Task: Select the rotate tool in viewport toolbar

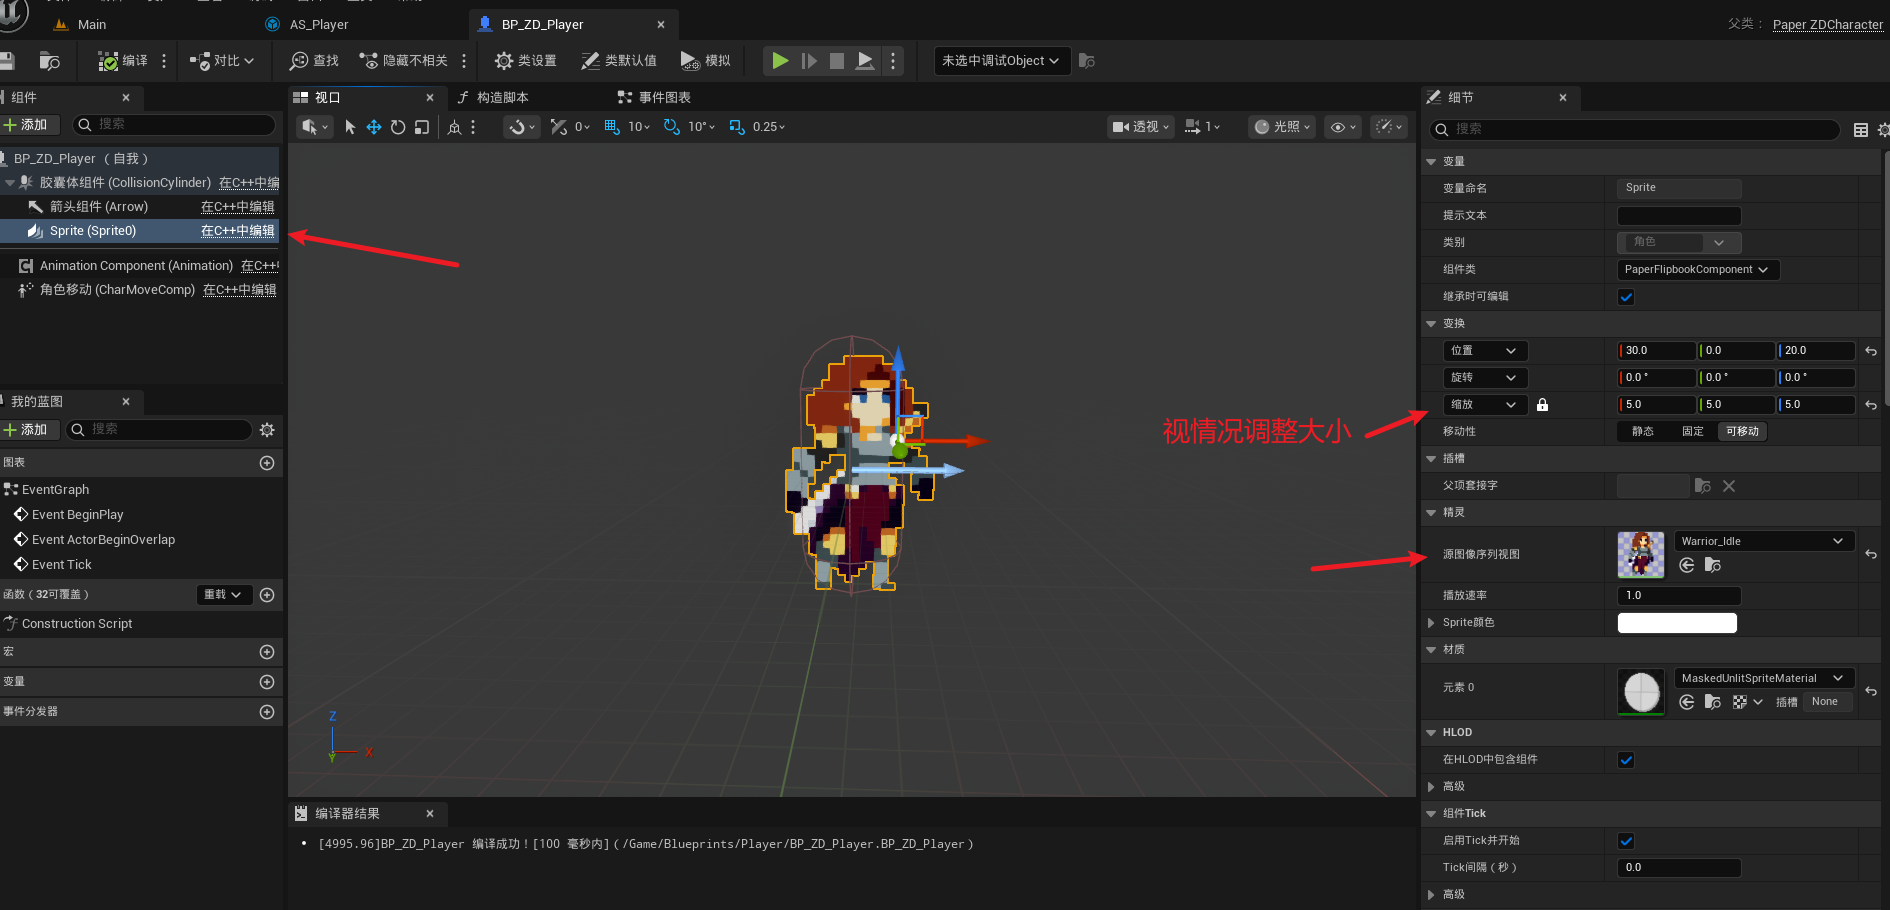Action: [398, 127]
